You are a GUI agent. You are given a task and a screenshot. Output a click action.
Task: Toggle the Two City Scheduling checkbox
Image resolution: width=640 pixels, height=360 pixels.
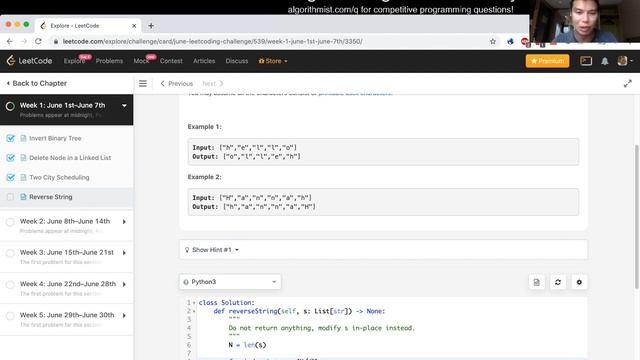point(11,177)
